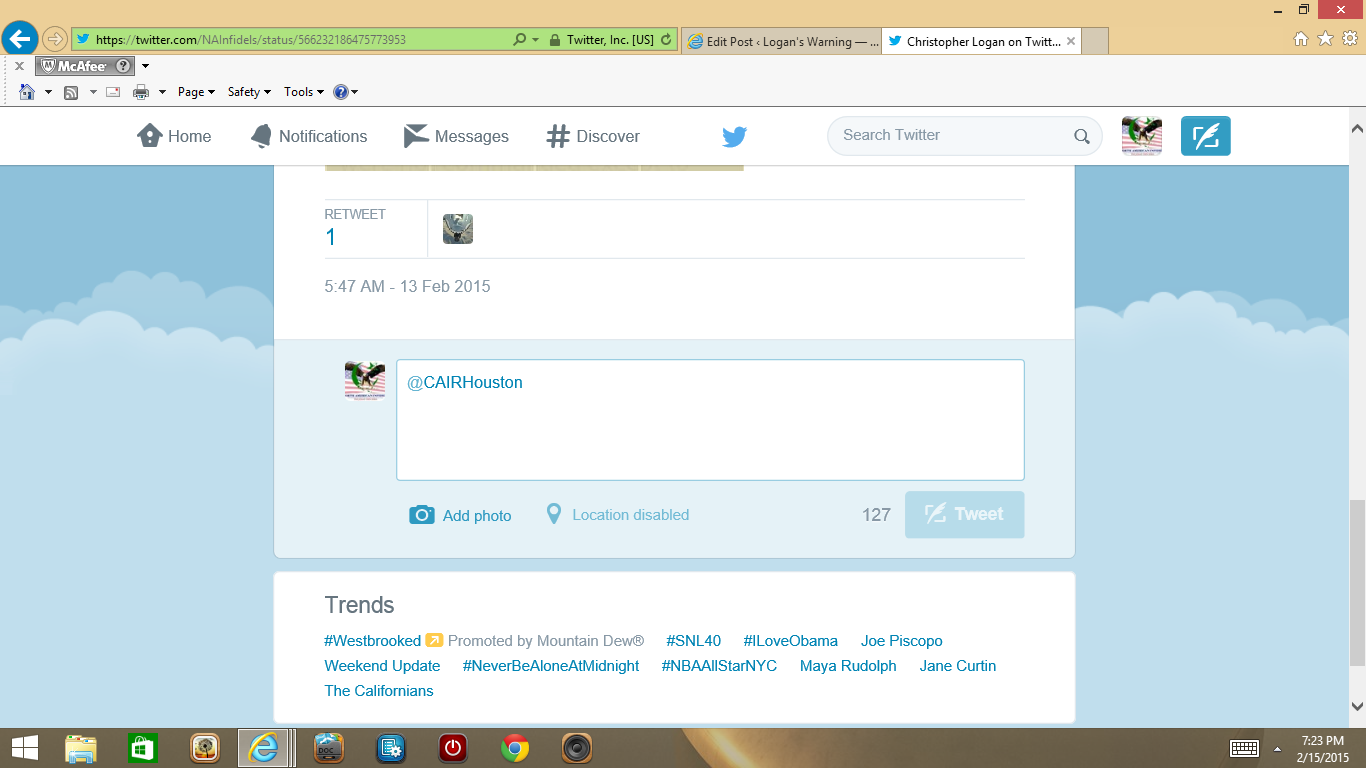Click the address bar search magnifier icon

[519, 40]
